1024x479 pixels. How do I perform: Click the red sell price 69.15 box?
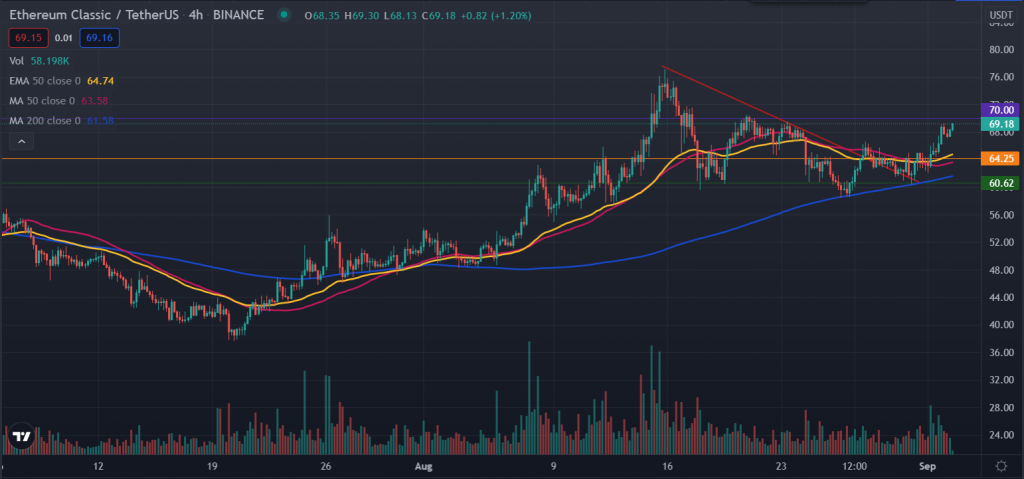click(29, 39)
